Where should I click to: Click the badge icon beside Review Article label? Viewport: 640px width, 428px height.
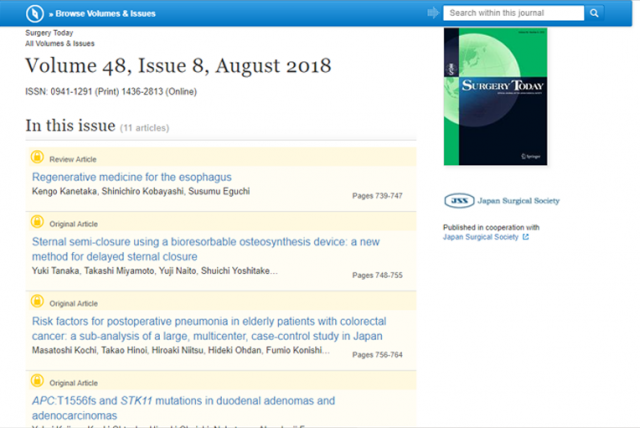pyautogui.click(x=37, y=157)
